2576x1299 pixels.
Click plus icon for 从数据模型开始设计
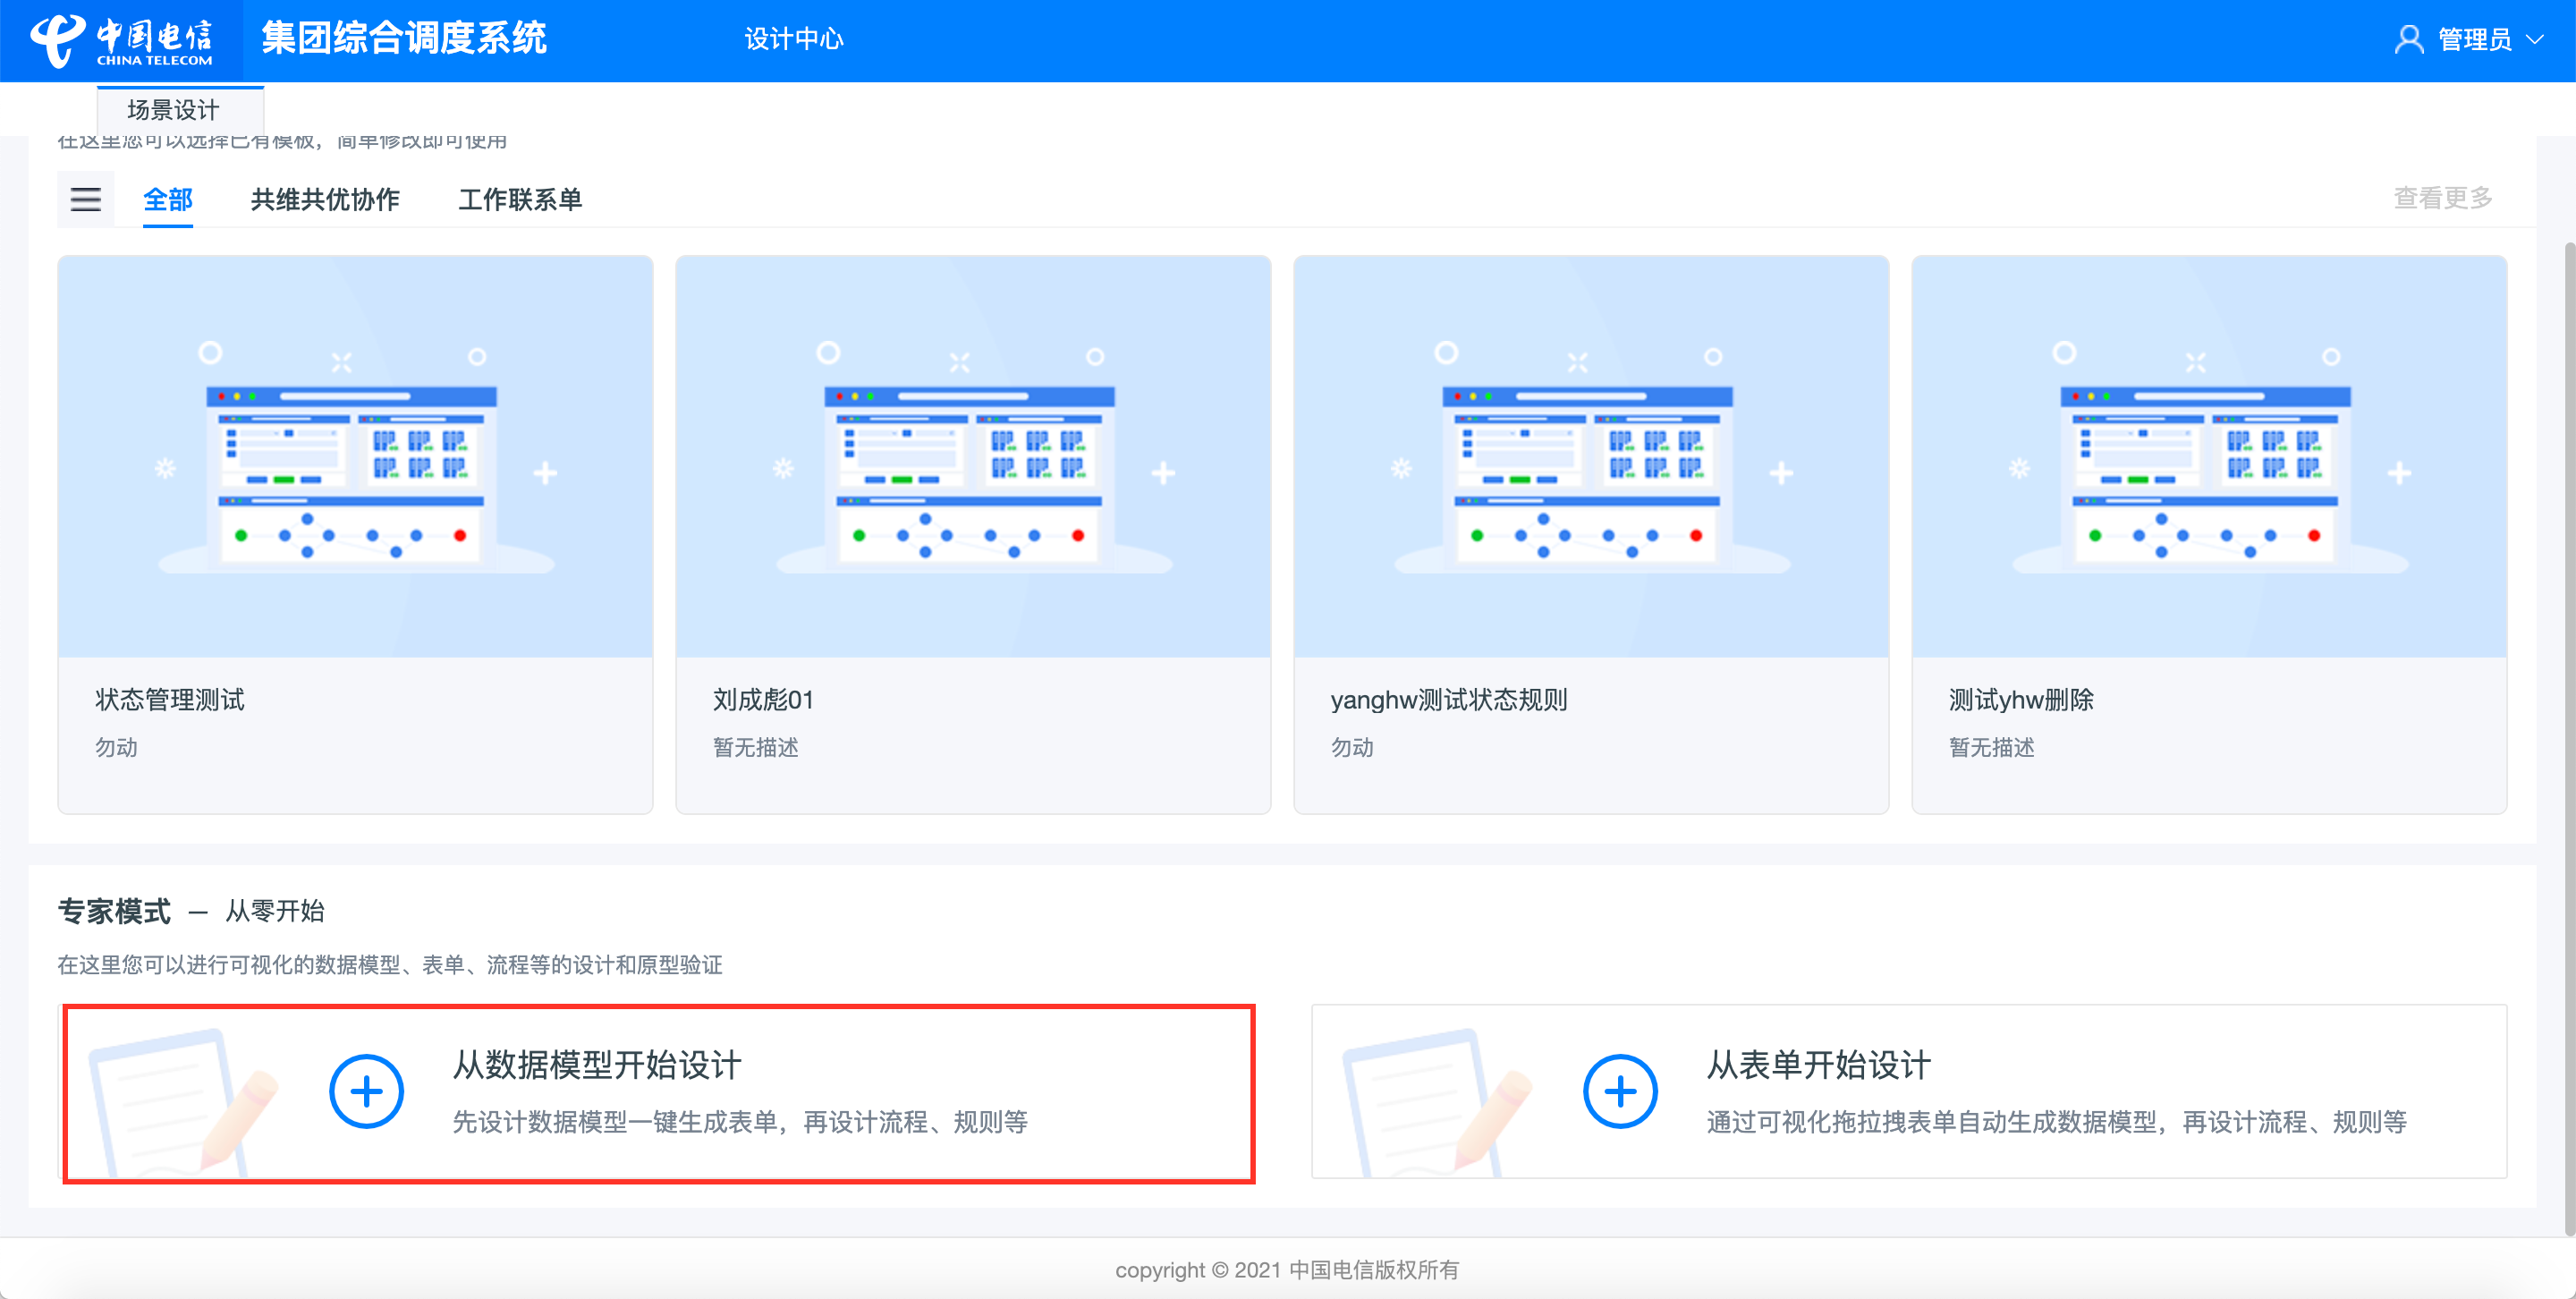[x=366, y=1091]
